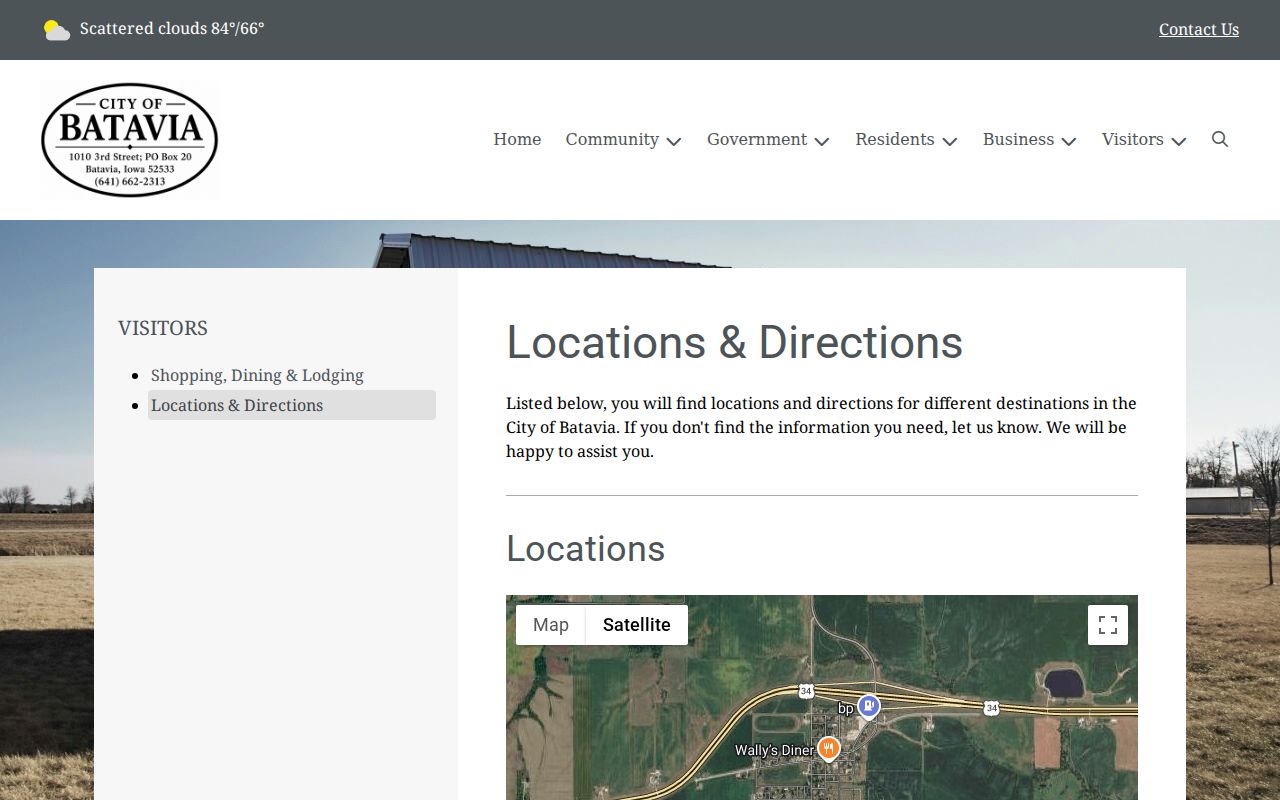
Task: Toggle fullscreen view on the map
Action: [x=1108, y=625]
